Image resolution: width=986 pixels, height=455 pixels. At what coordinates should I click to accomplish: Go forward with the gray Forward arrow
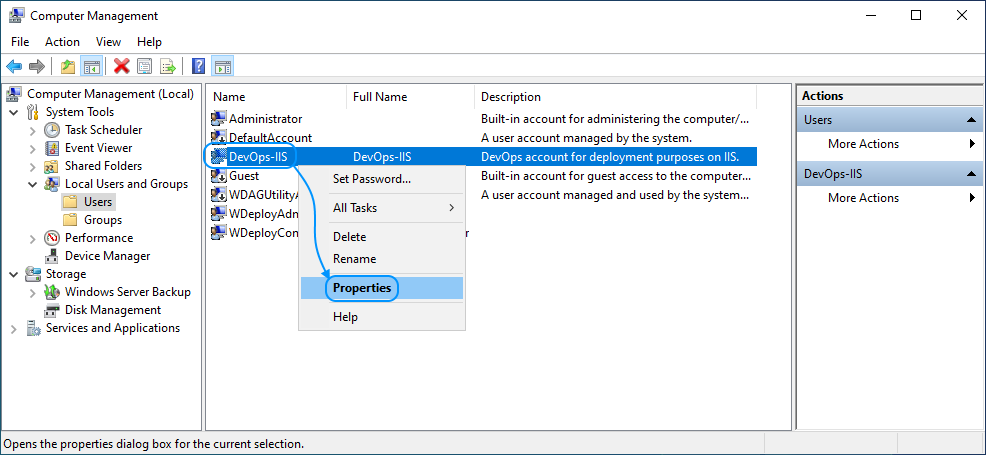36,65
